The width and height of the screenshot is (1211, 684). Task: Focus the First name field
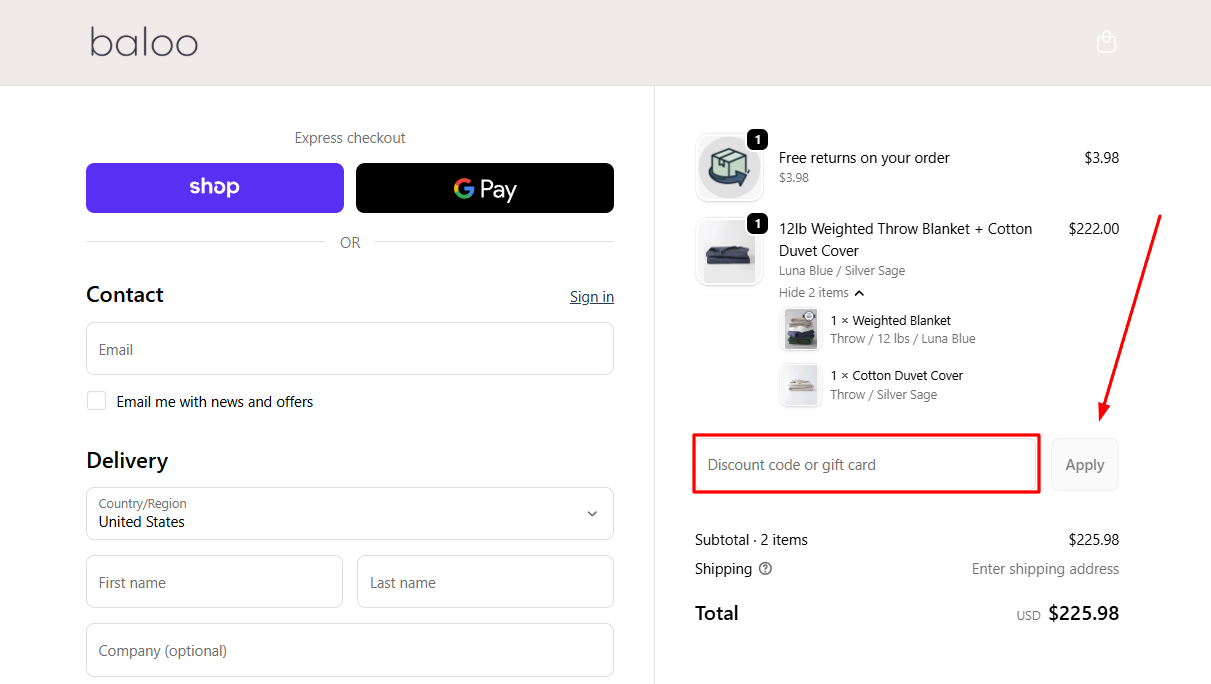pyautogui.click(x=214, y=582)
